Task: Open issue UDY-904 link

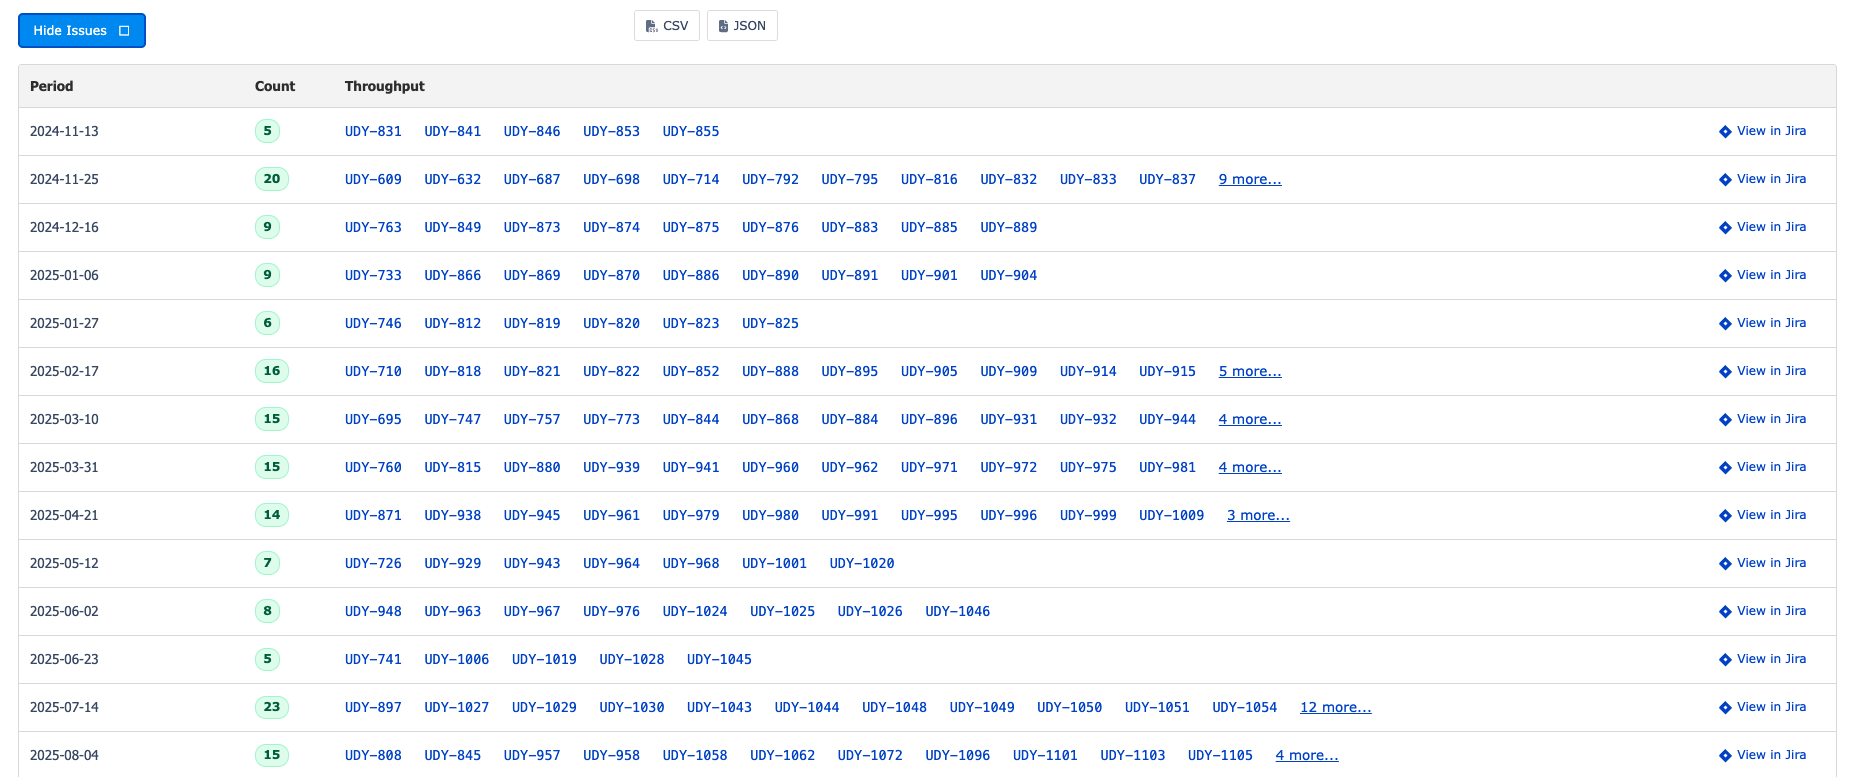Action: (x=1008, y=275)
